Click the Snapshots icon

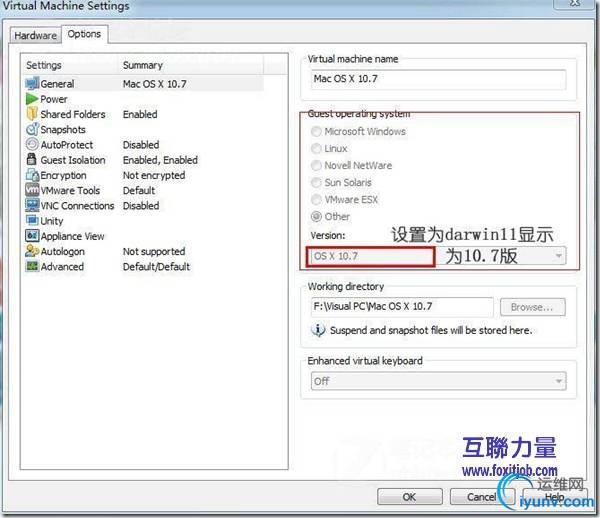coord(32,129)
